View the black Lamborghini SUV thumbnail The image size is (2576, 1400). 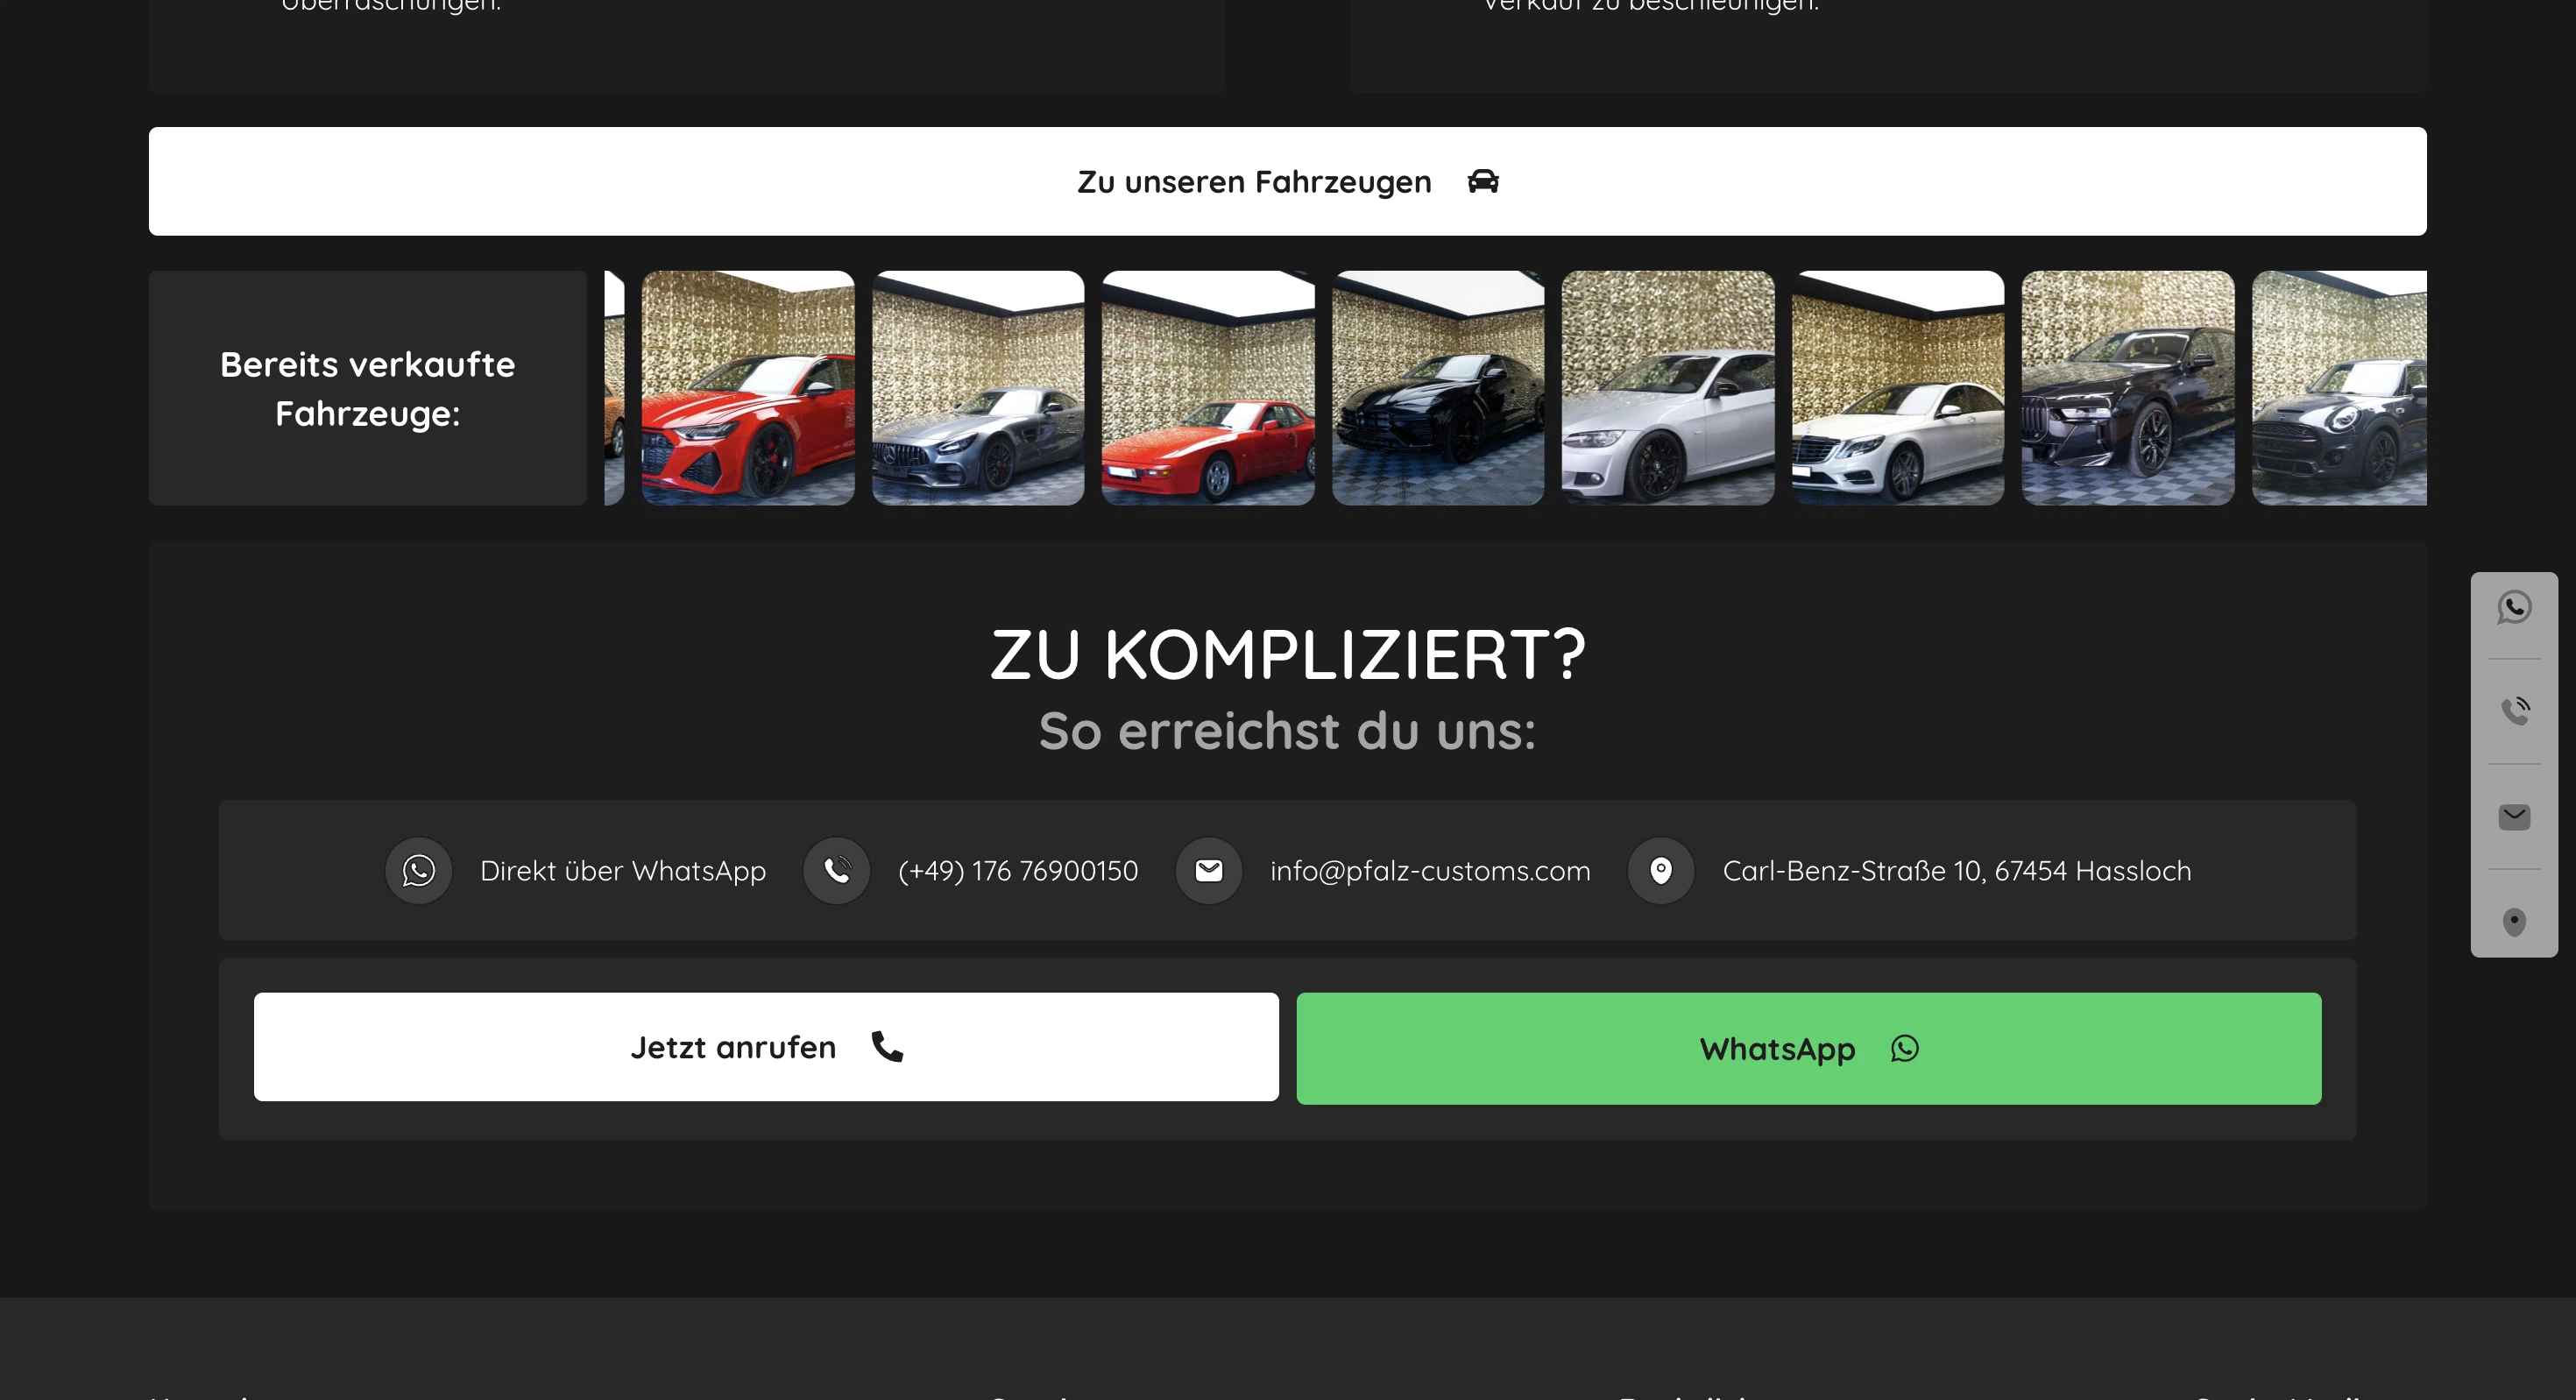coord(1438,388)
